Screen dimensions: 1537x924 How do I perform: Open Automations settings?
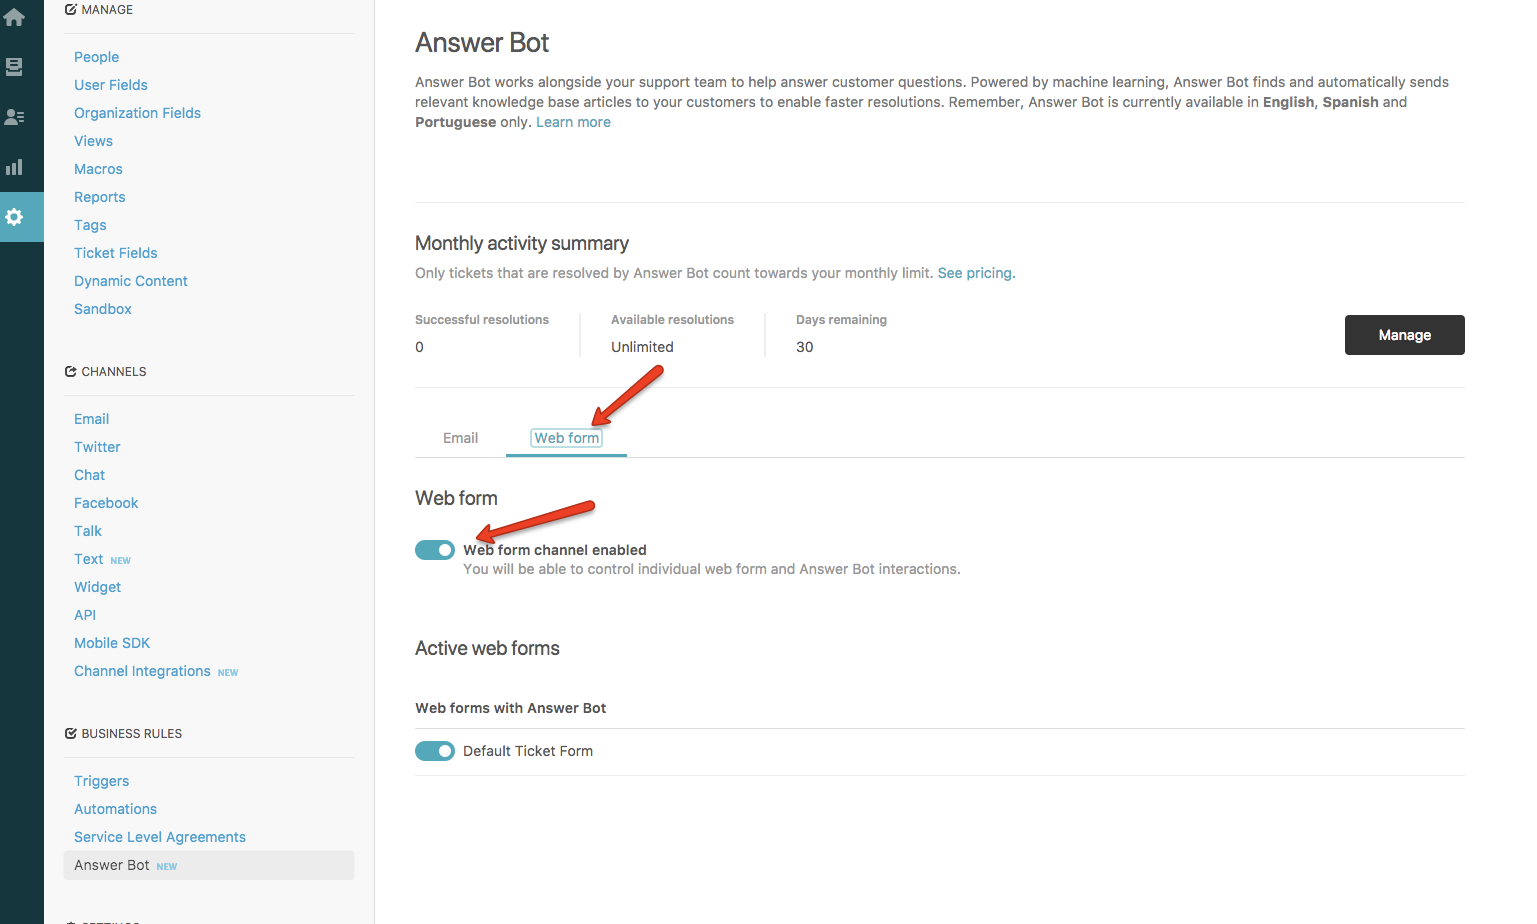(115, 809)
